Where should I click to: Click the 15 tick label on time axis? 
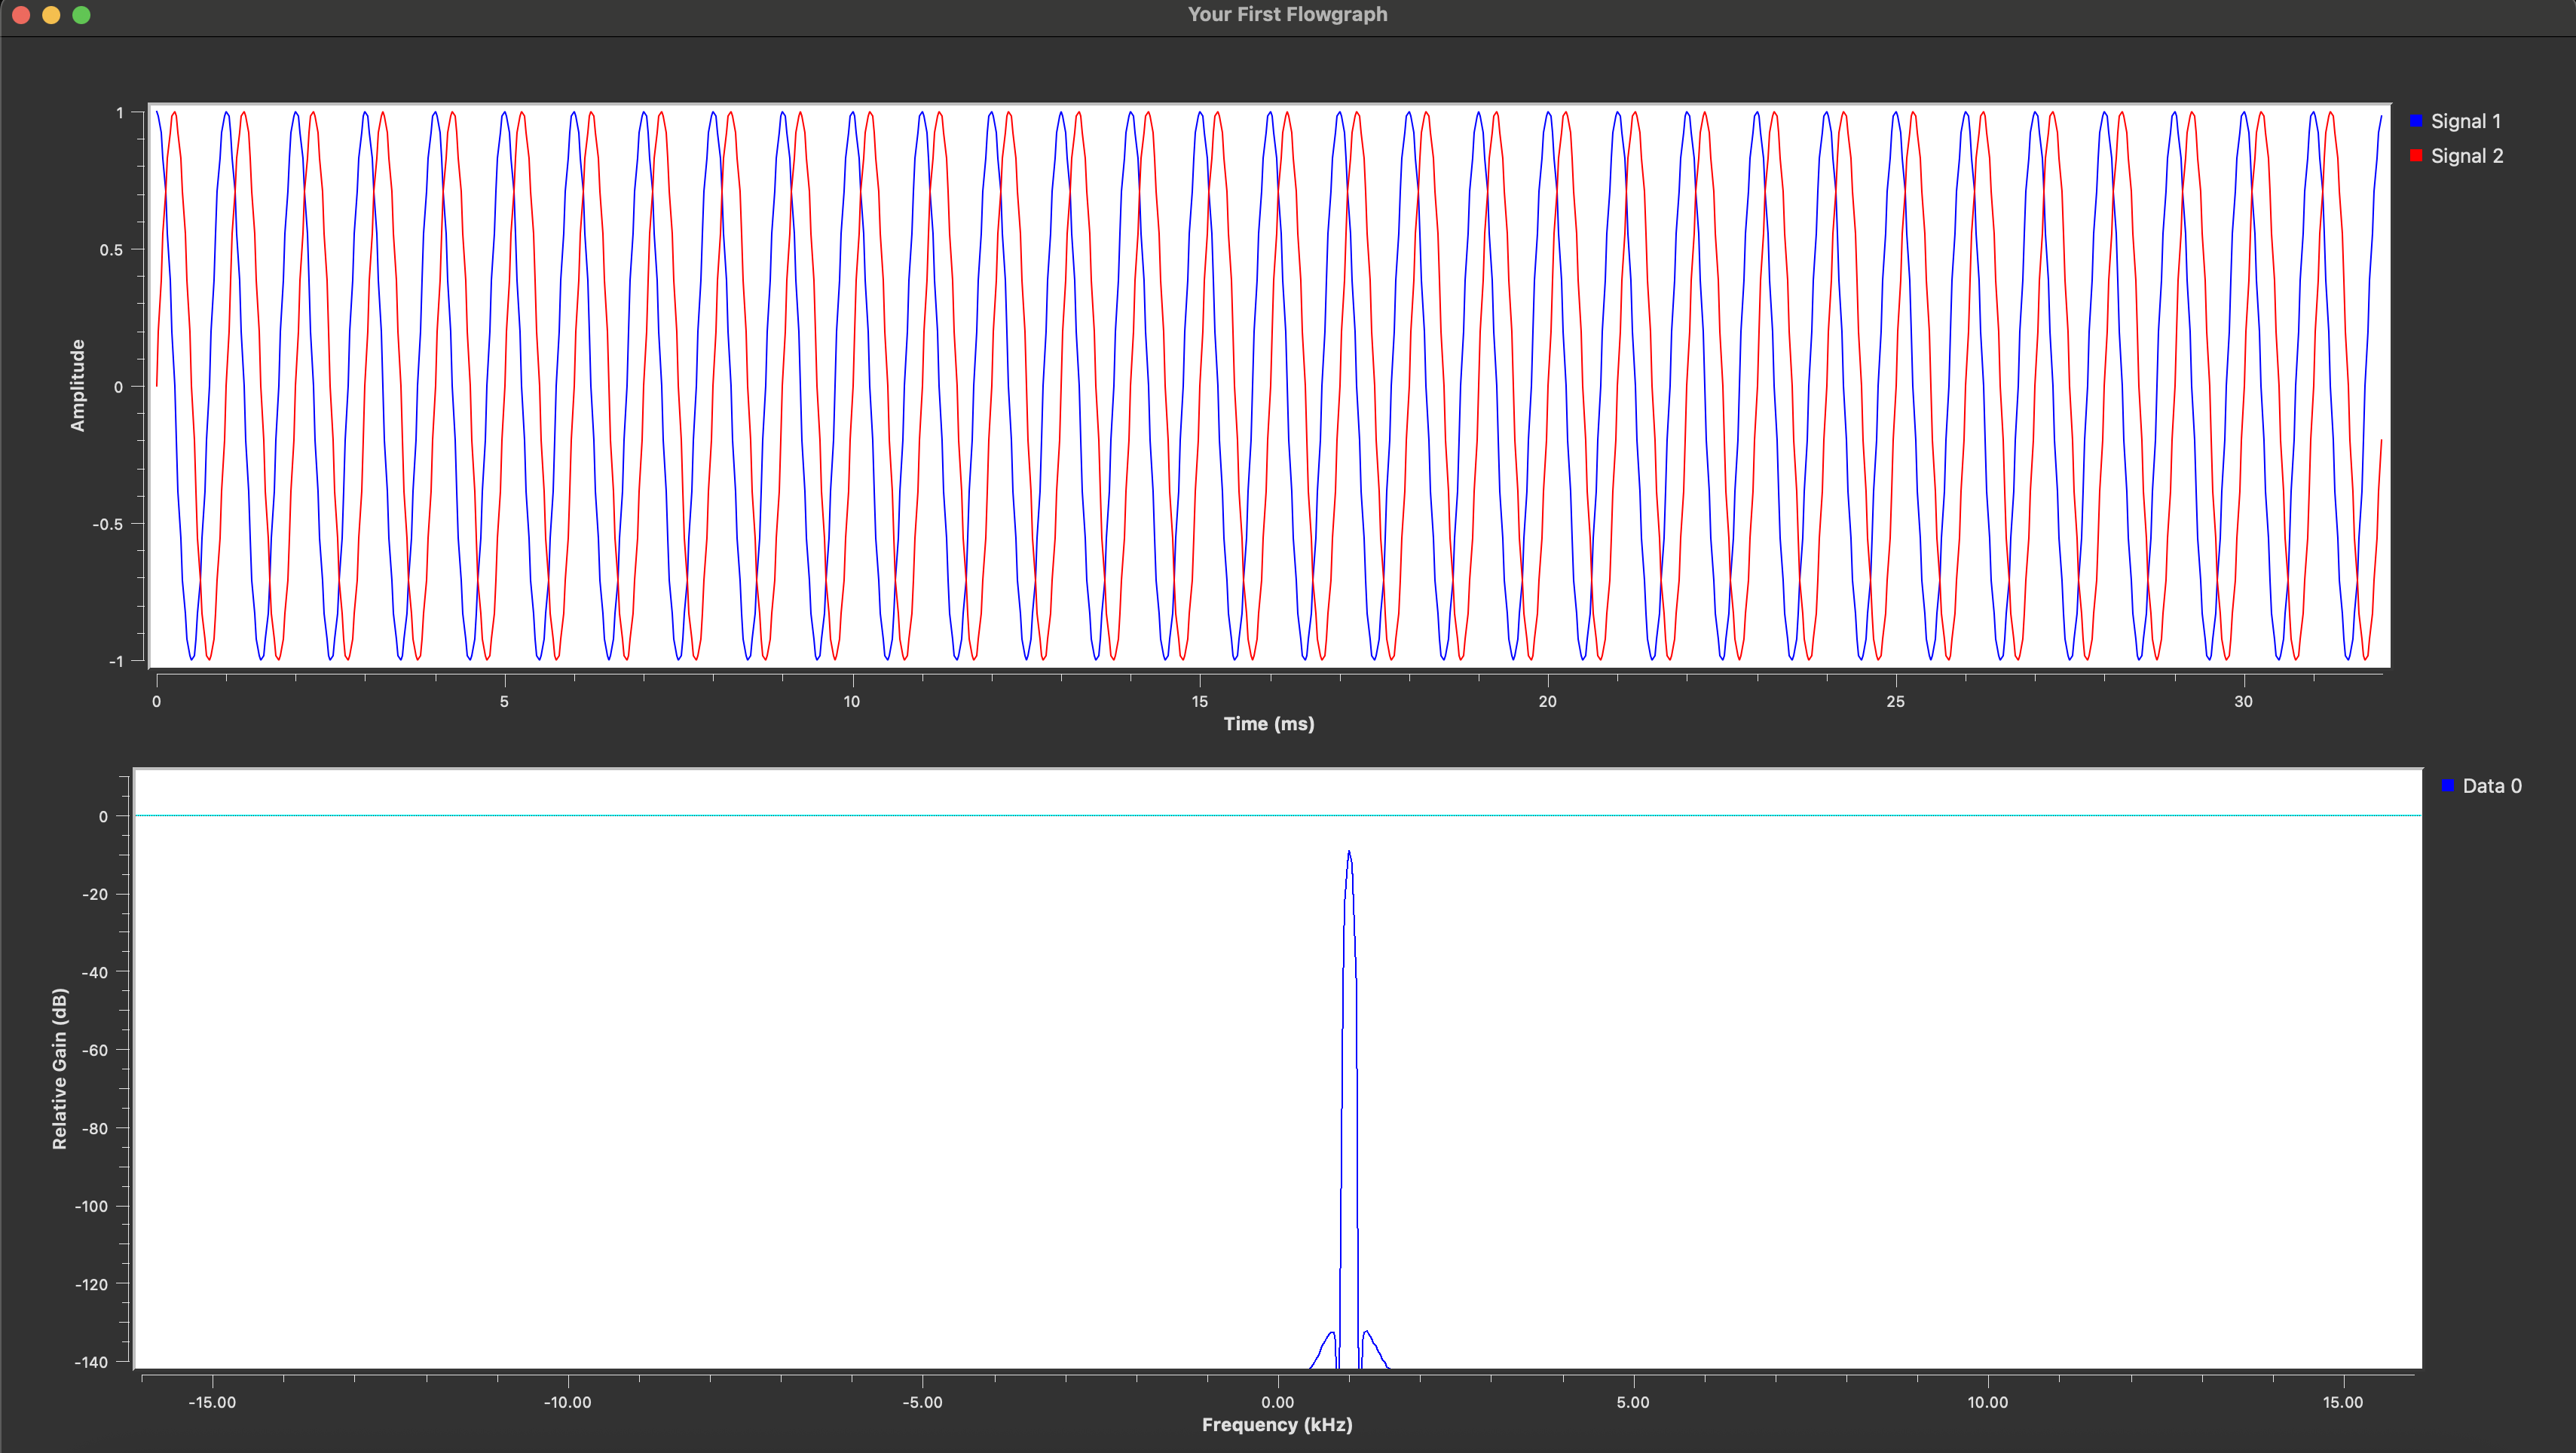click(1199, 701)
